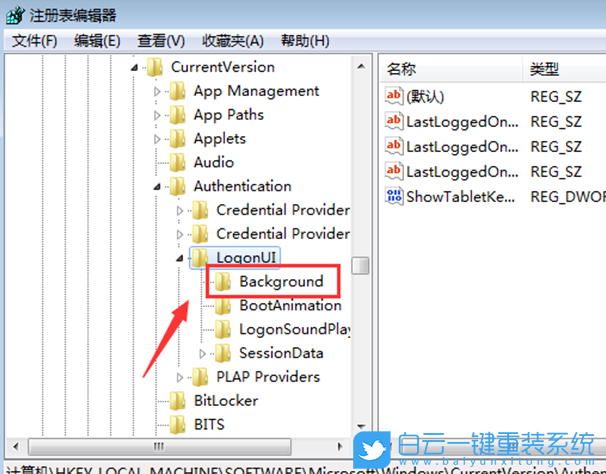The width and height of the screenshot is (606, 474).
Task: Click the horizontal scrollbar thumb
Action: coord(160,447)
